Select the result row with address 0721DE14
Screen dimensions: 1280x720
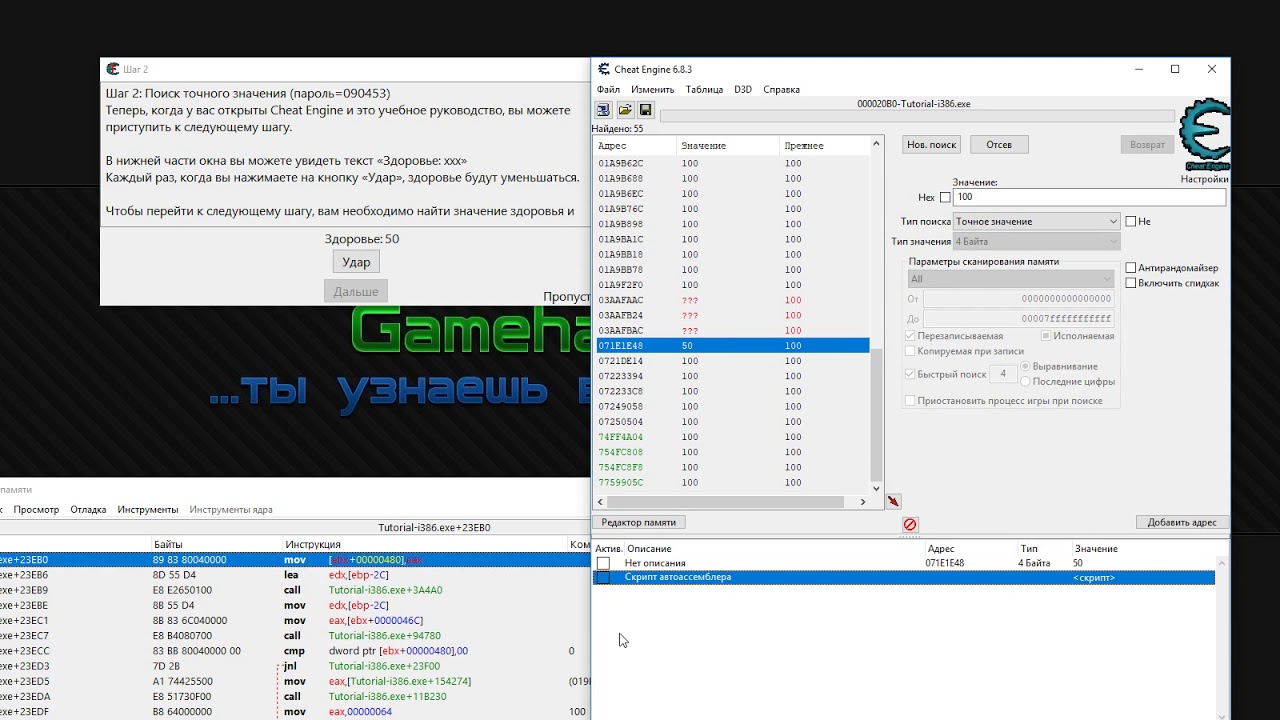click(x=732, y=361)
